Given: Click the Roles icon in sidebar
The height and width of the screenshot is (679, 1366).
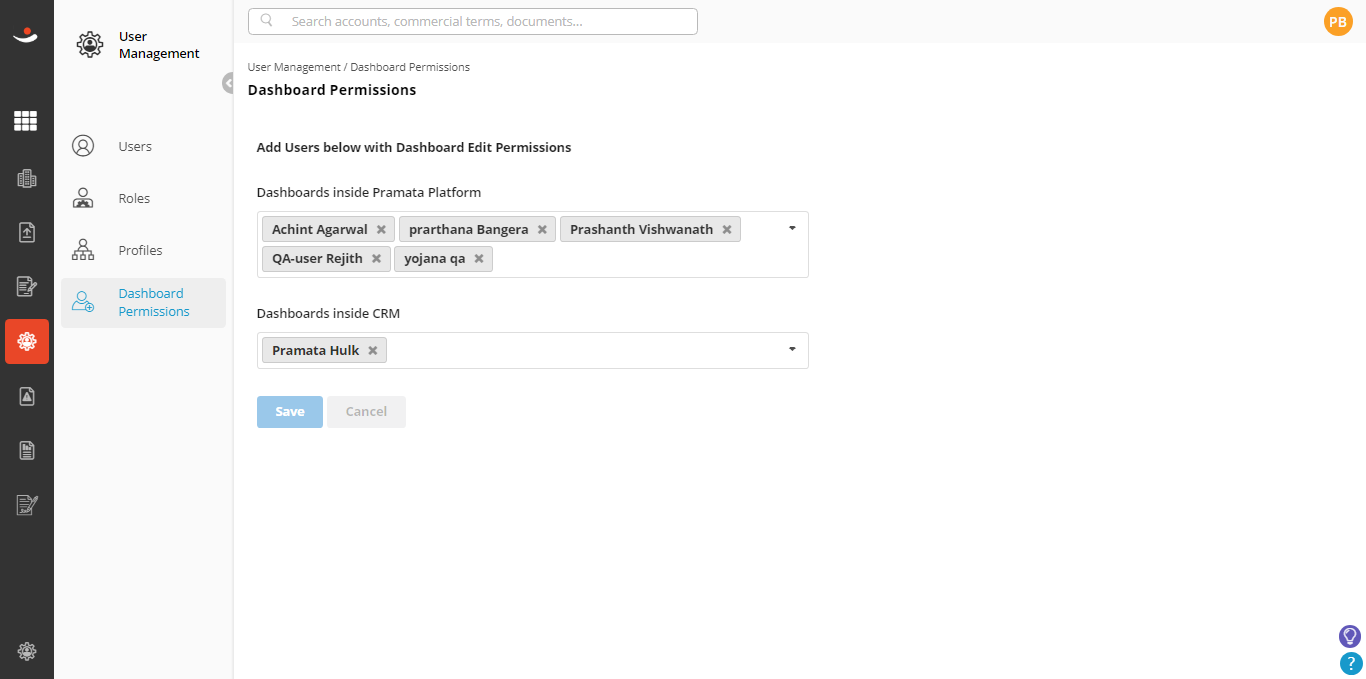Looking at the screenshot, I should (x=83, y=198).
